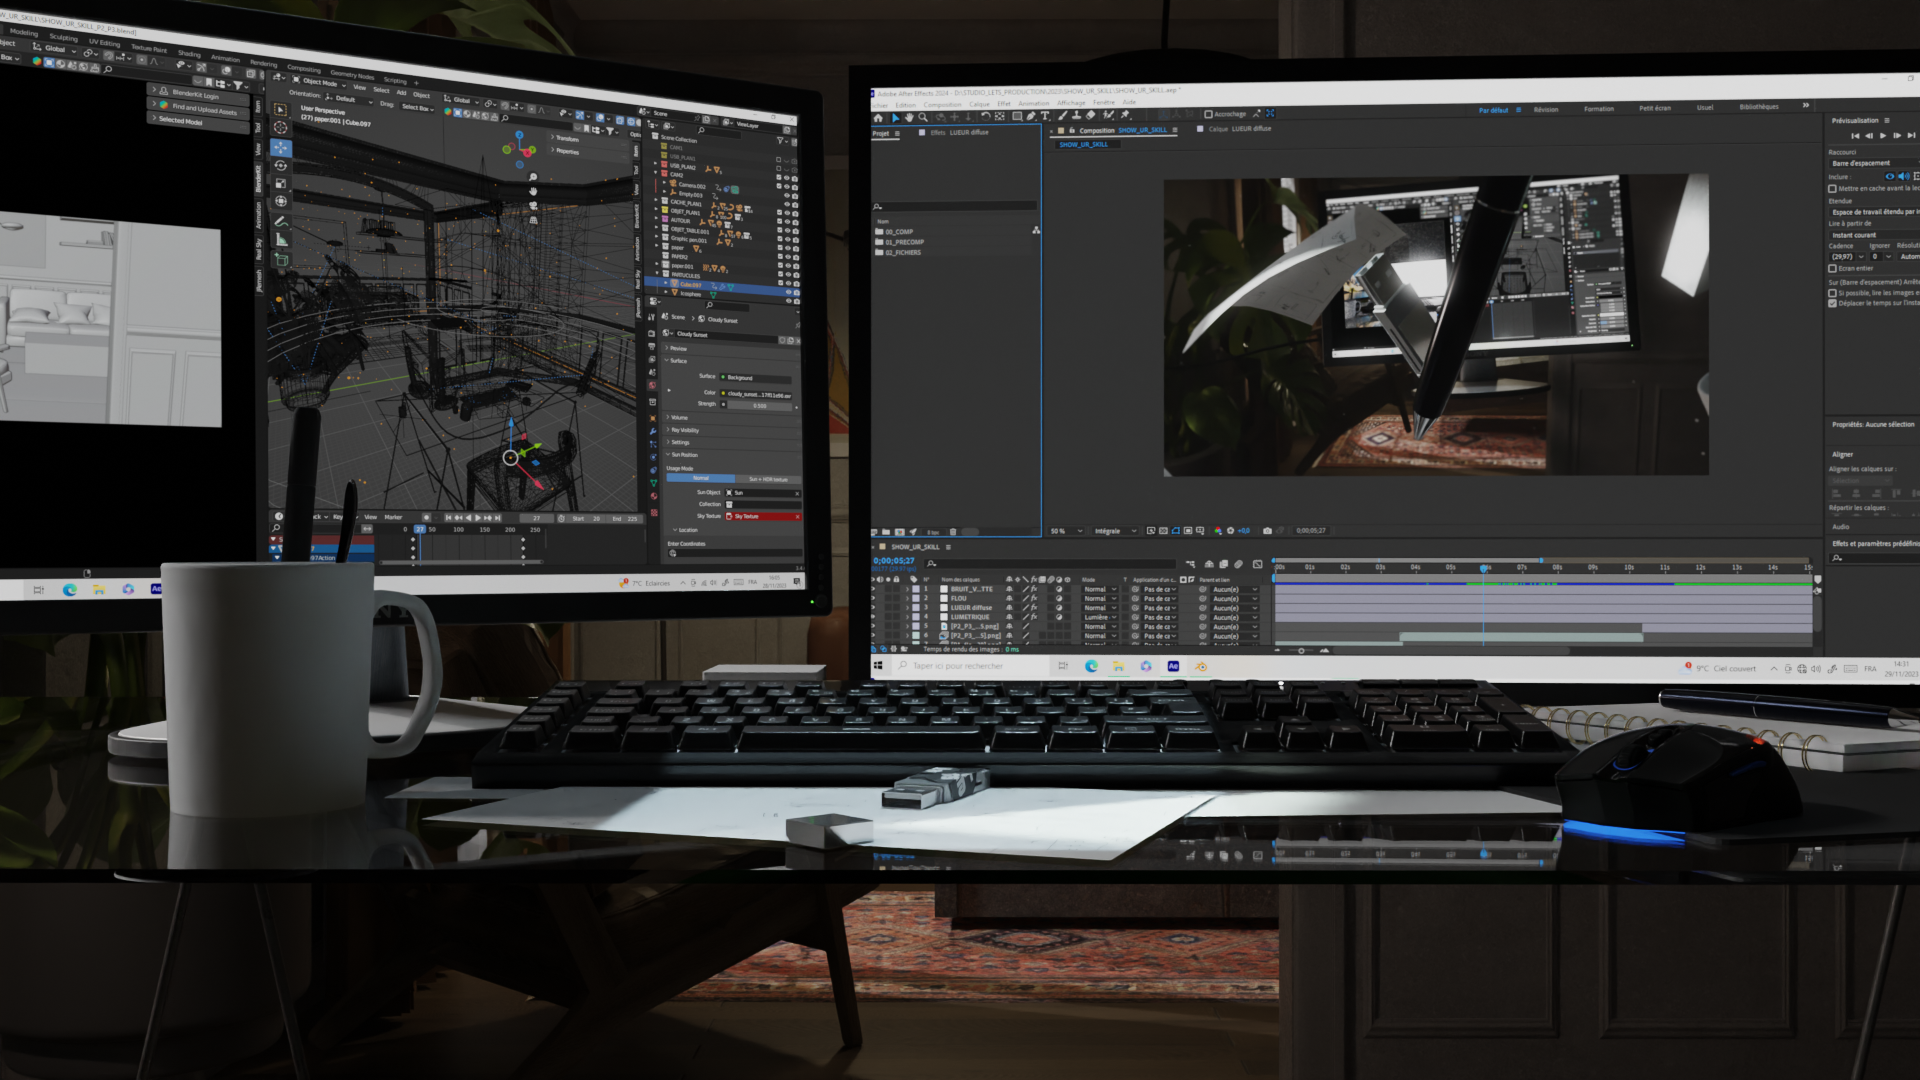Open Microsoft Edge from right monitor taskbar
Image resolution: width=1920 pixels, height=1080 pixels.
[x=1091, y=666]
